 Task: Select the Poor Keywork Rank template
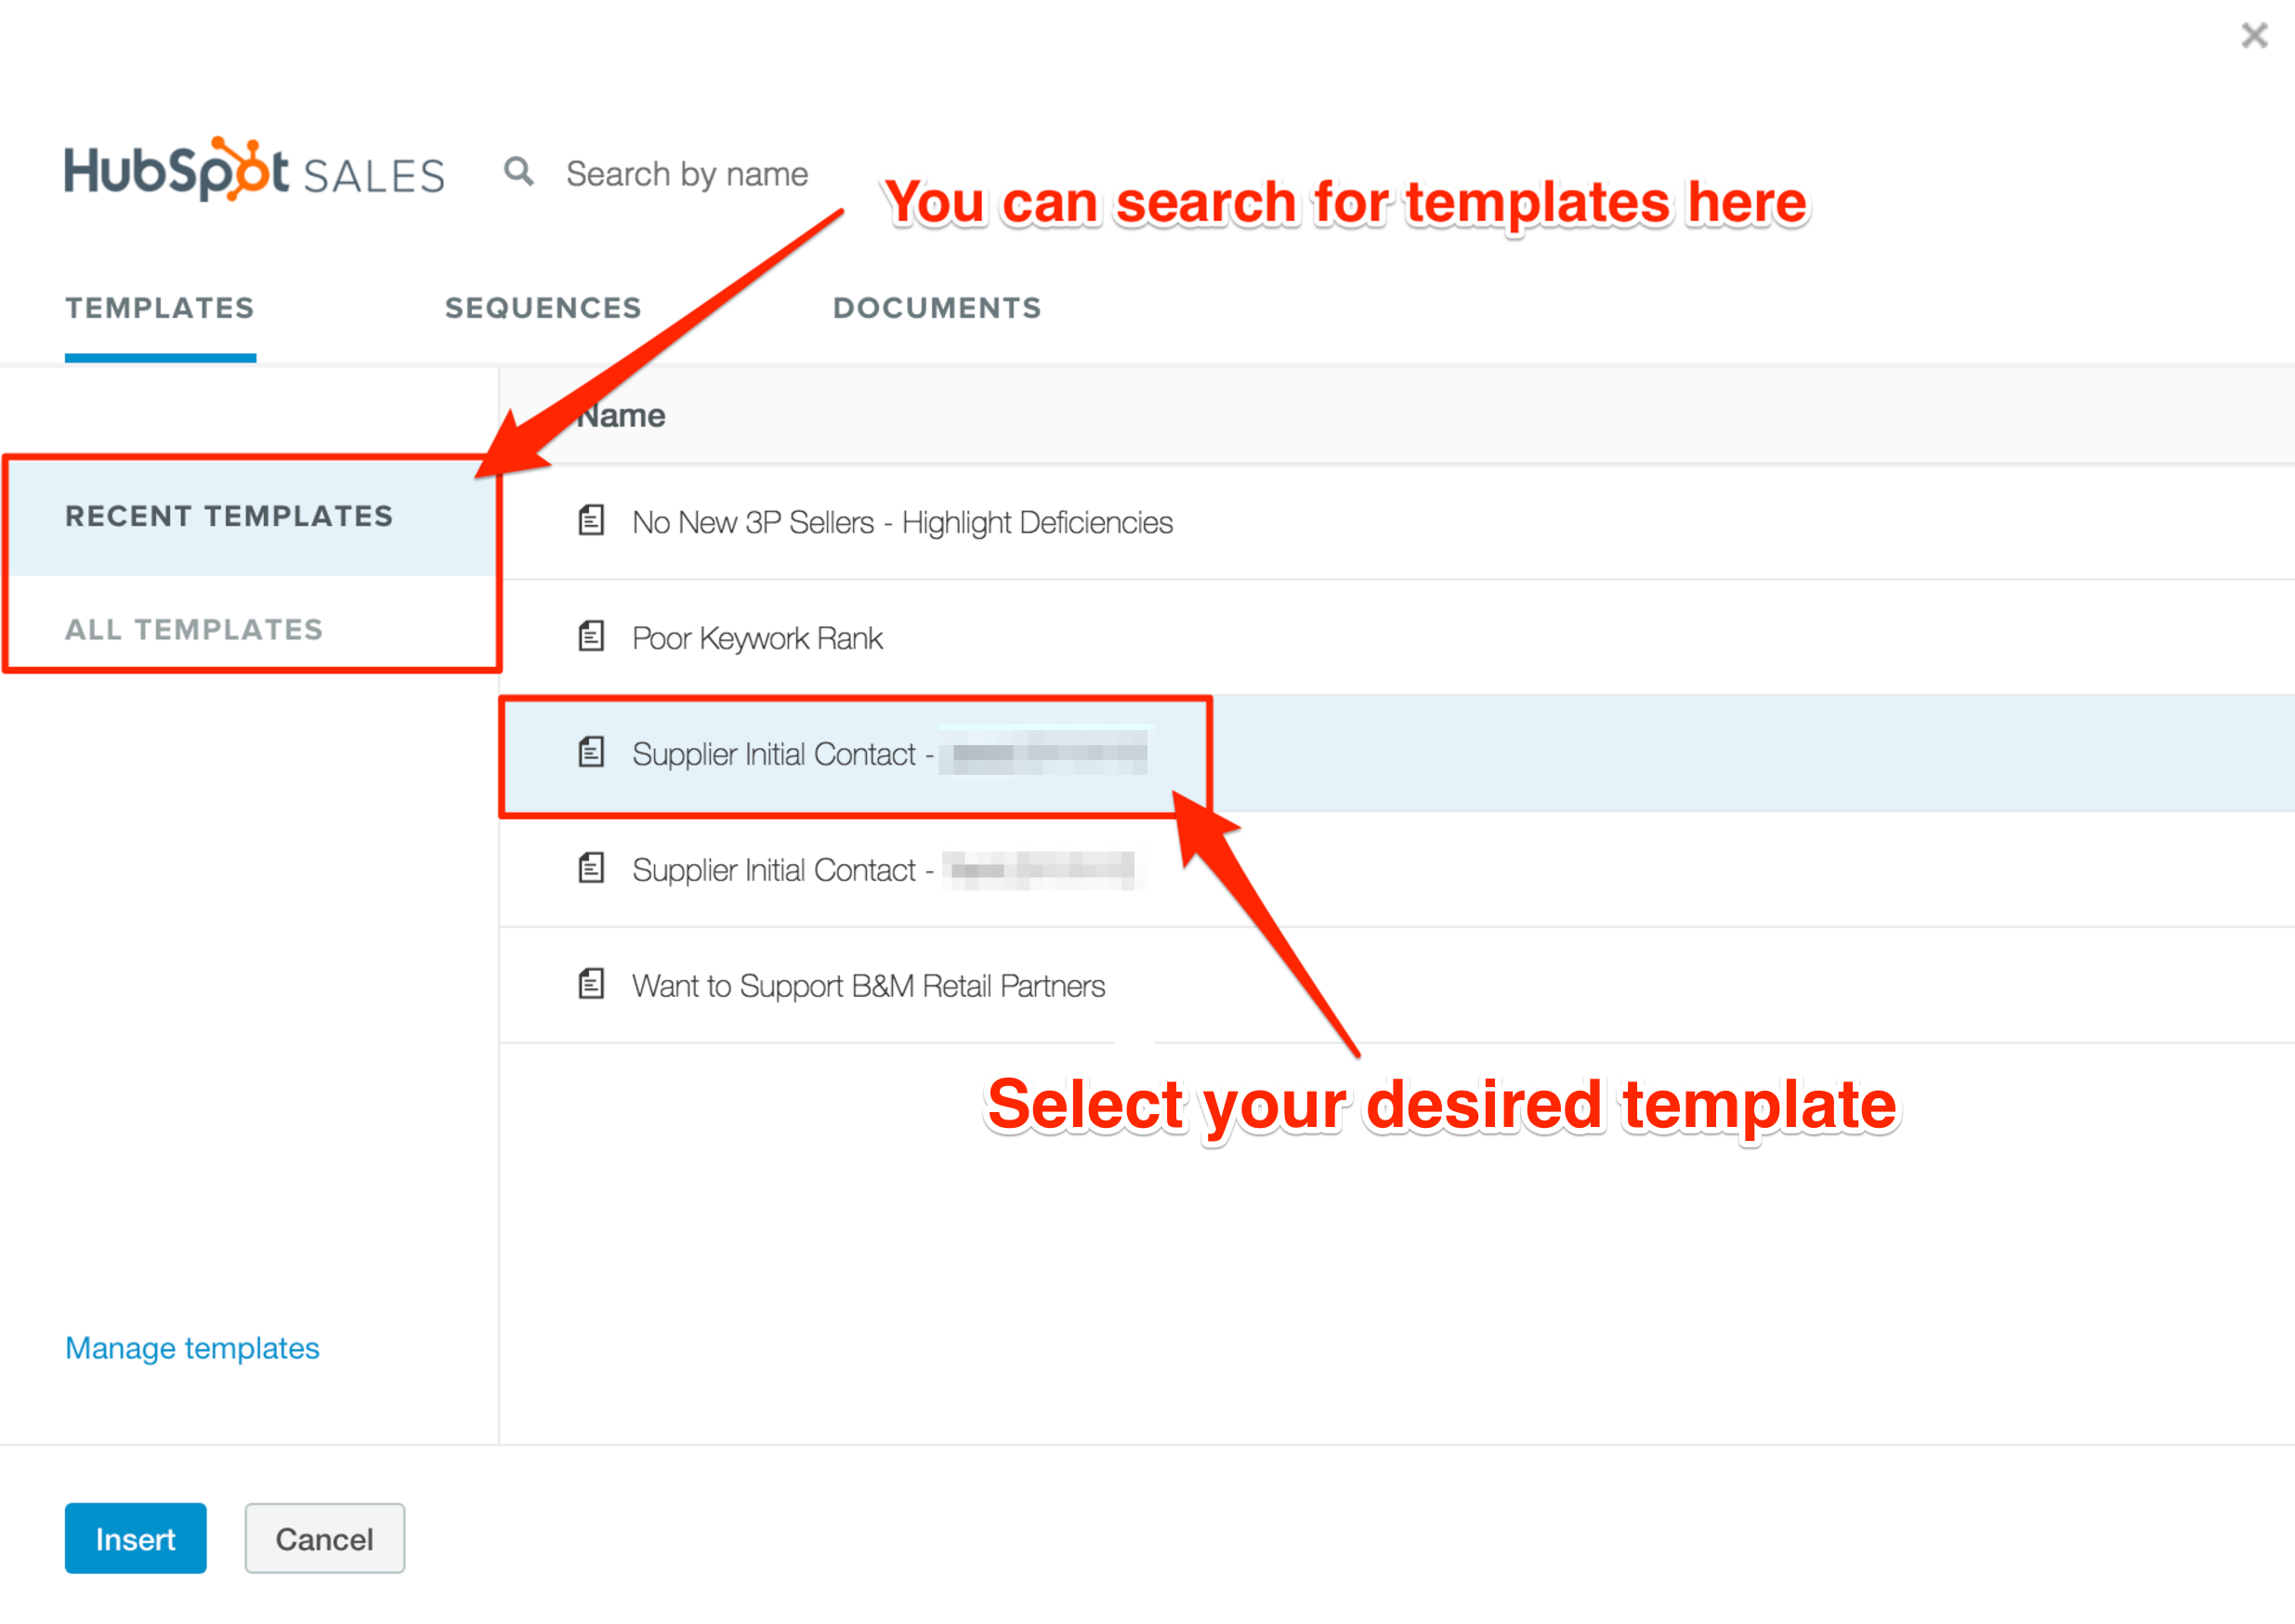point(1397,638)
